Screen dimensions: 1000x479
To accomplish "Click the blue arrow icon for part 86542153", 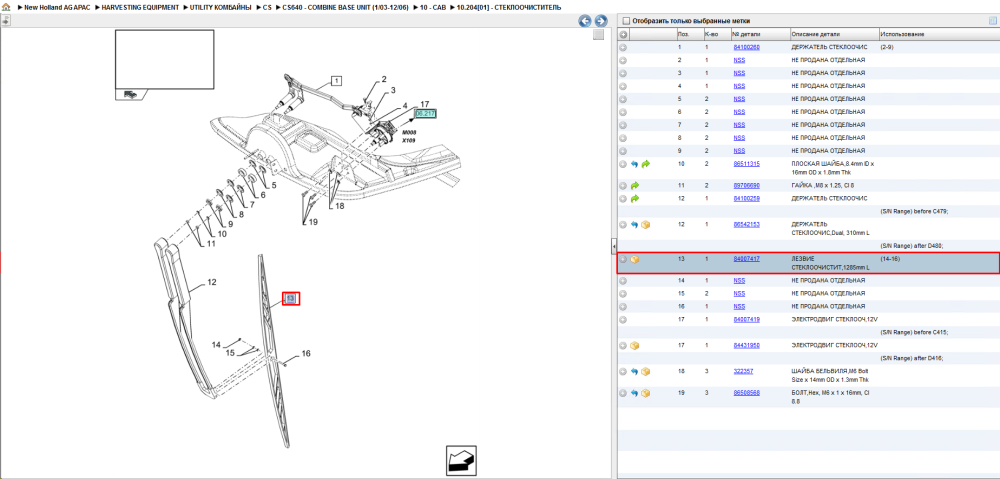I will pos(635,225).
